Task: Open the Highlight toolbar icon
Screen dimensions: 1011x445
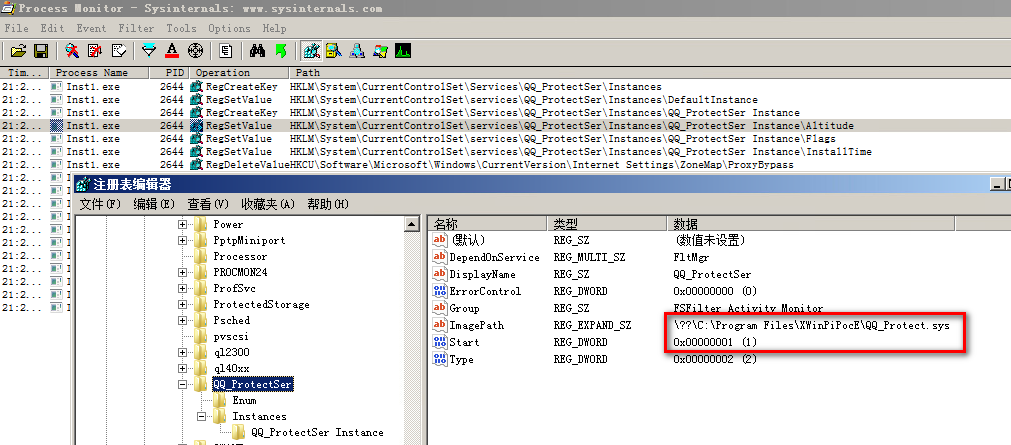Action: 172,51
